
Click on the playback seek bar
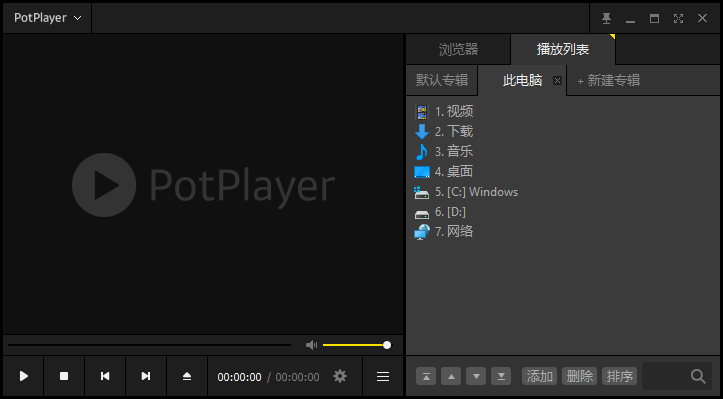click(149, 345)
